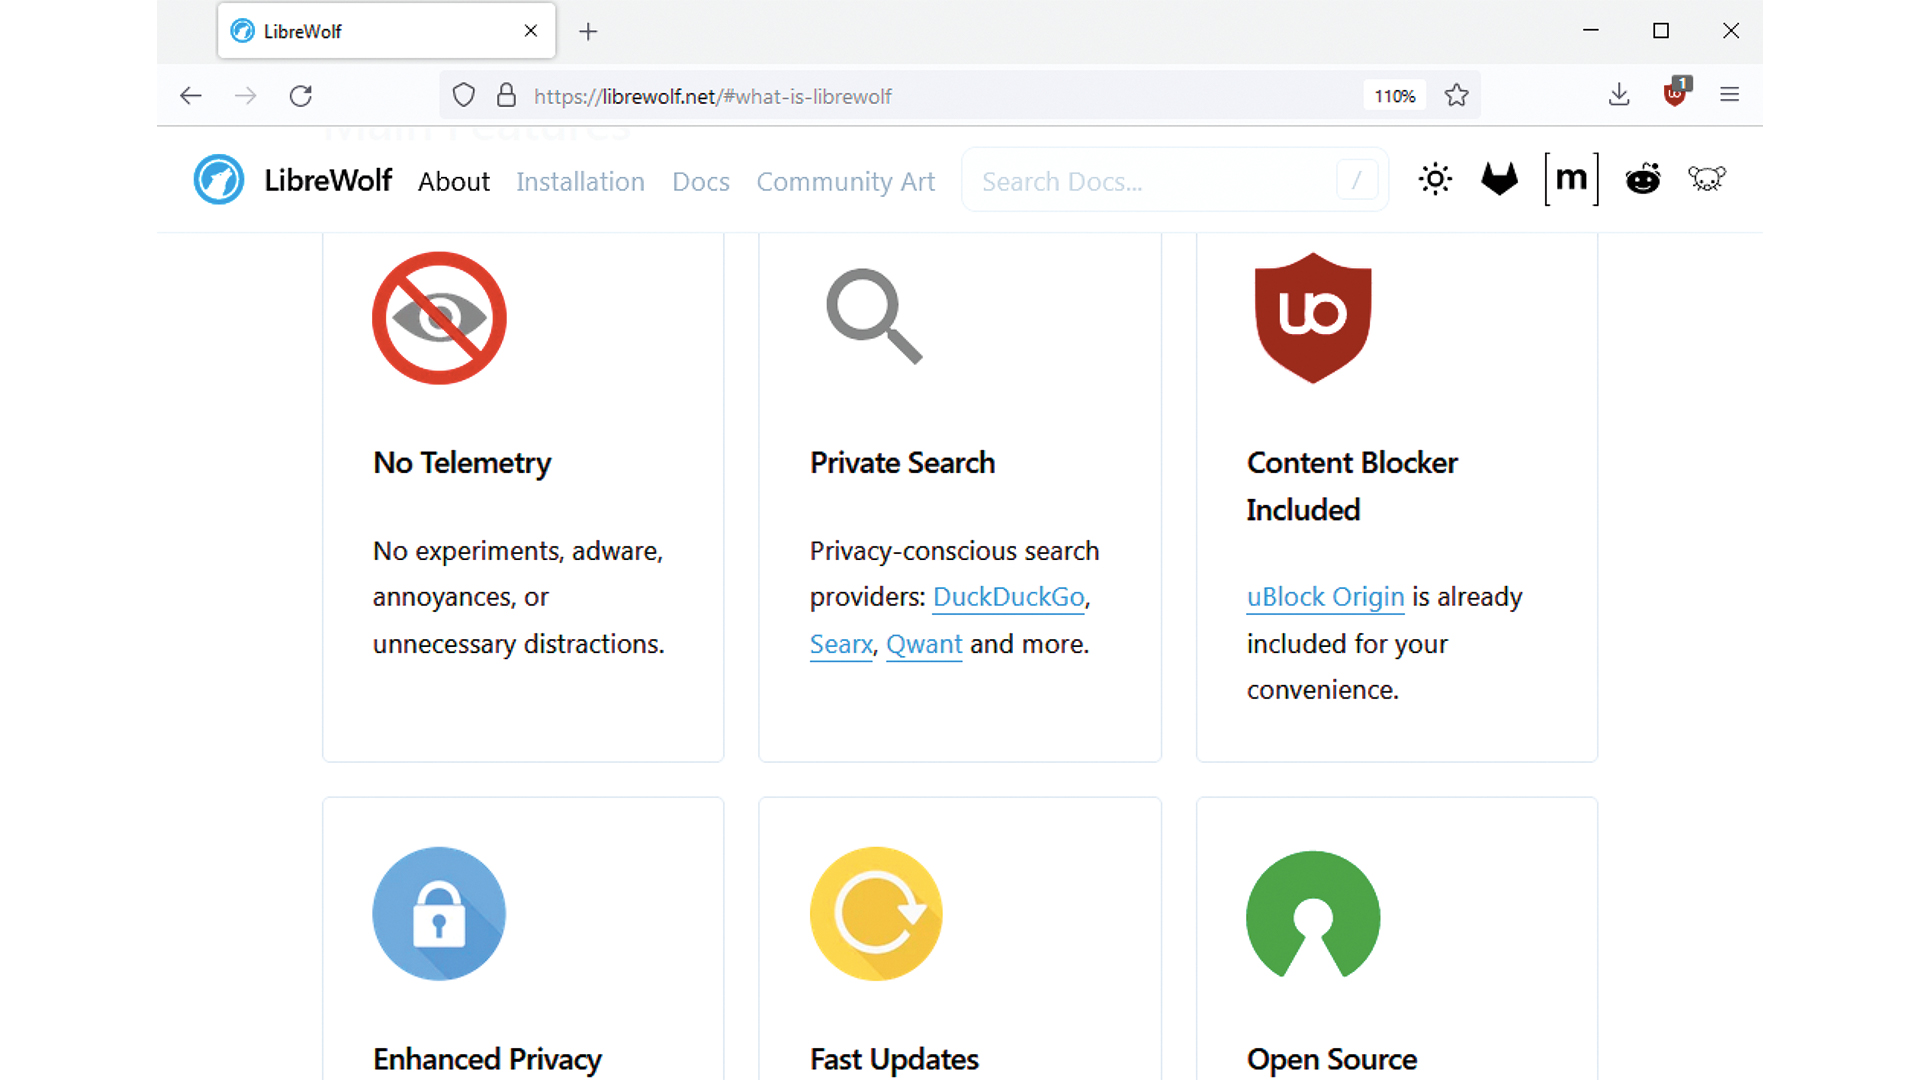
Task: Click the Search Docs input field
Action: tap(1150, 181)
